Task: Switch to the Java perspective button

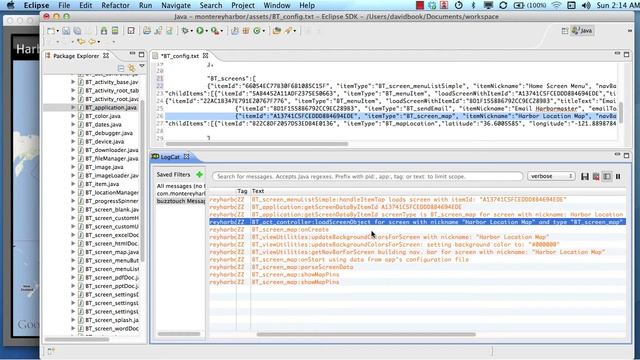Action: [582, 31]
